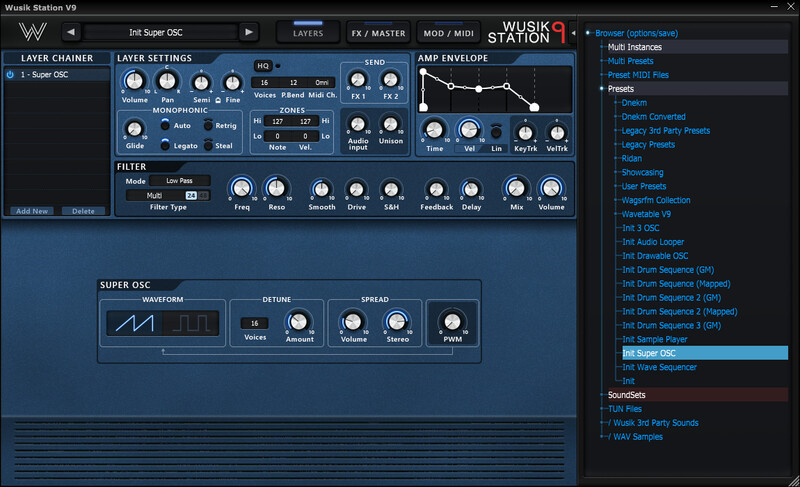Open Filter Type Multi dropdown

155,195
